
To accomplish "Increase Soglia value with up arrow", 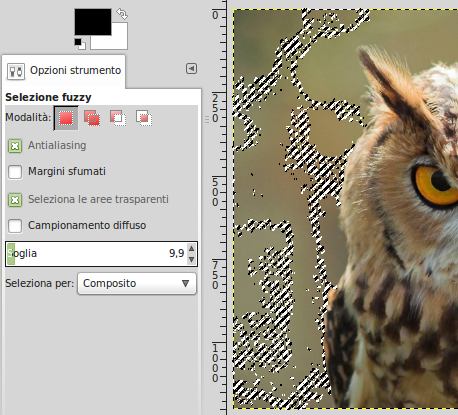I will (191, 248).
